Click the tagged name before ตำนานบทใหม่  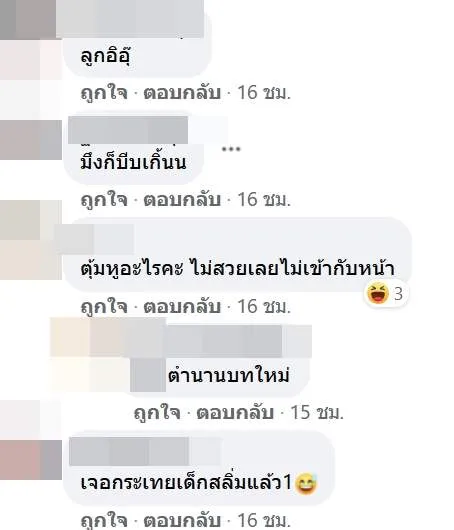point(148,375)
